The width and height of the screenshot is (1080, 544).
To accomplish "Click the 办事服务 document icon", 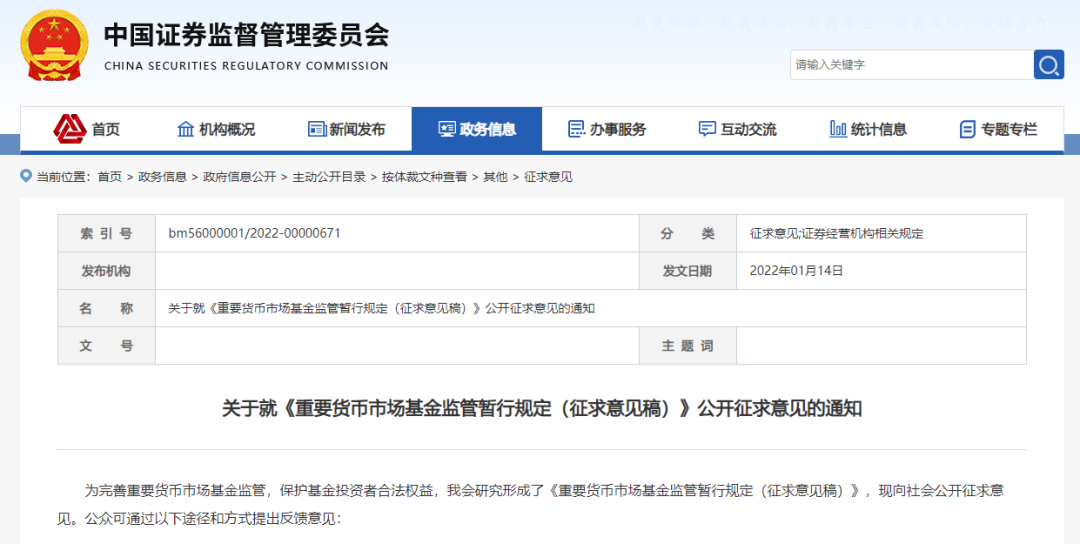I will [577, 129].
